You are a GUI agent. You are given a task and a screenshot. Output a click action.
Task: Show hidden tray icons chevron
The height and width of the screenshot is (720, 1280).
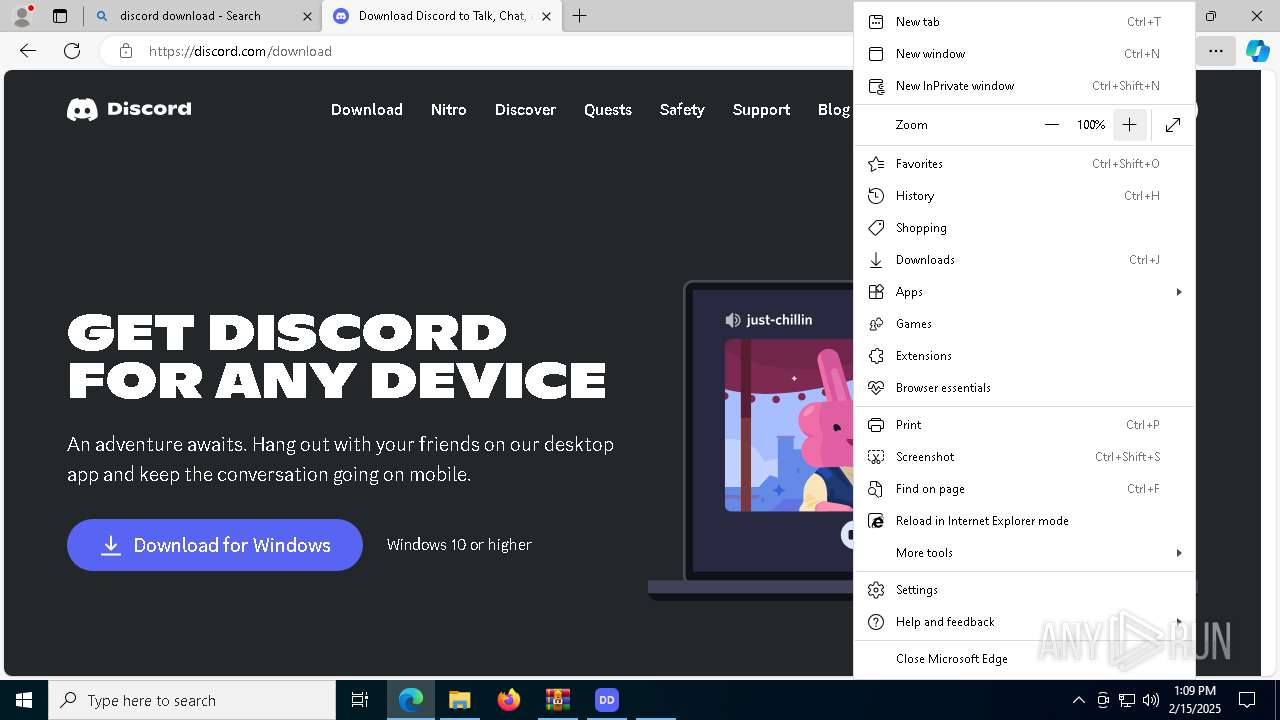coord(1078,700)
